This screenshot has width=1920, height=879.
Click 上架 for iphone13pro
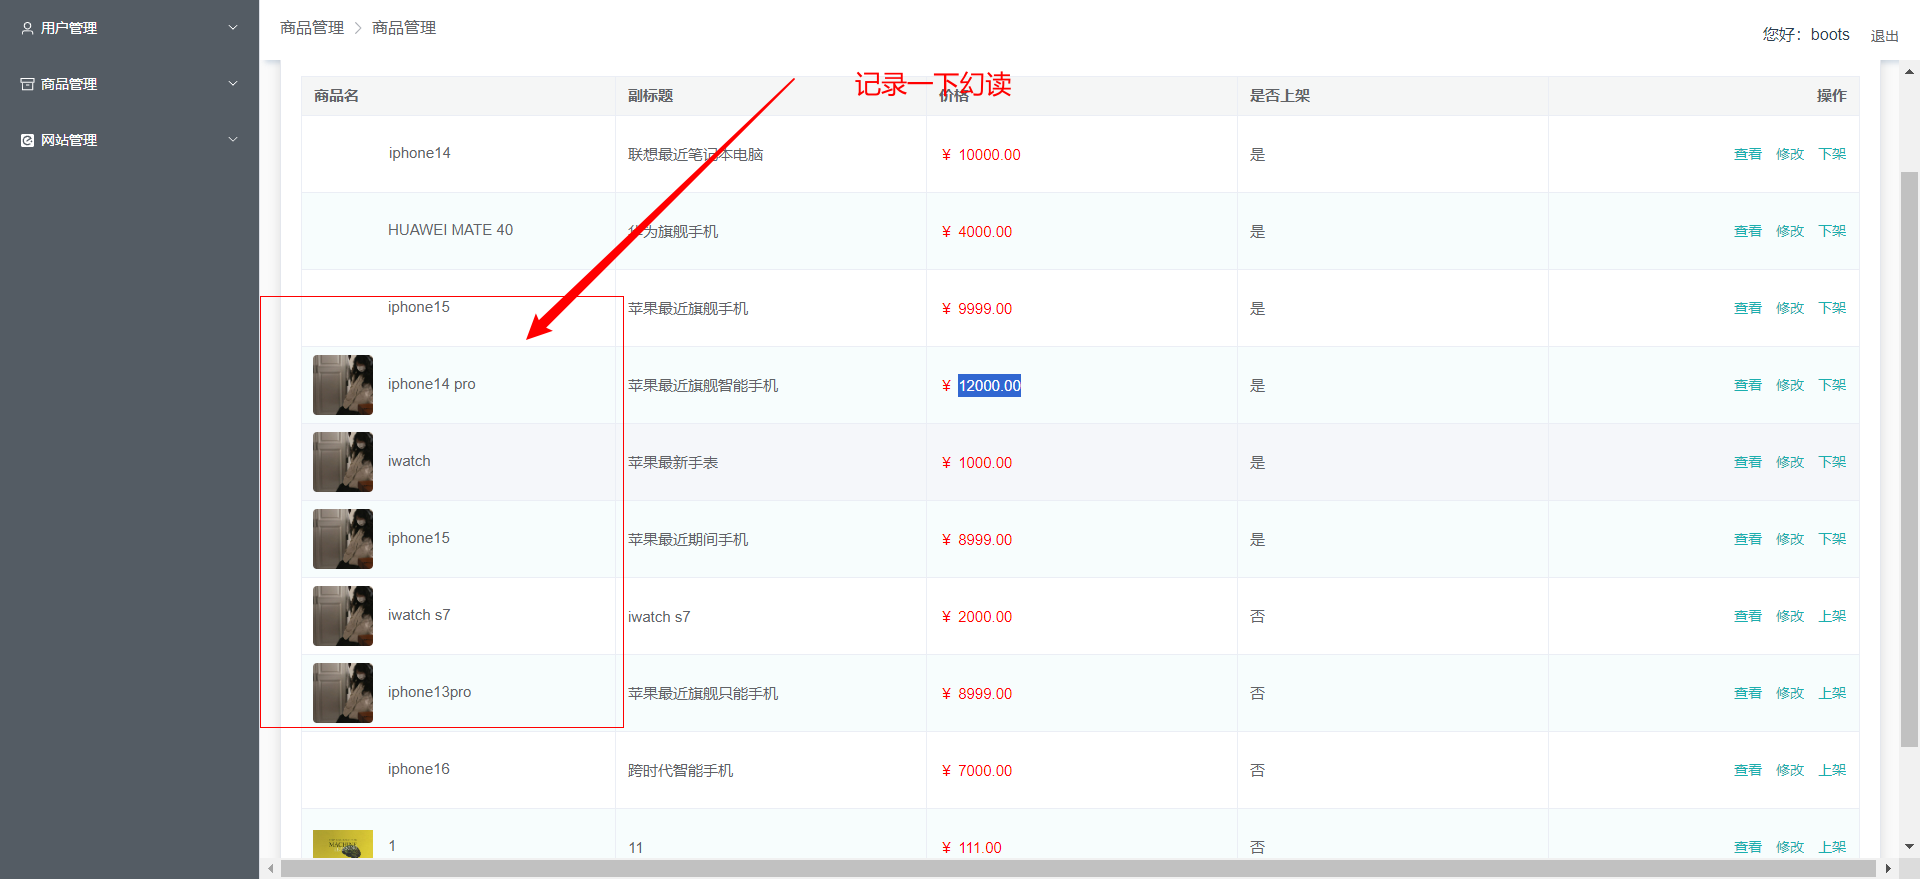(x=1832, y=693)
